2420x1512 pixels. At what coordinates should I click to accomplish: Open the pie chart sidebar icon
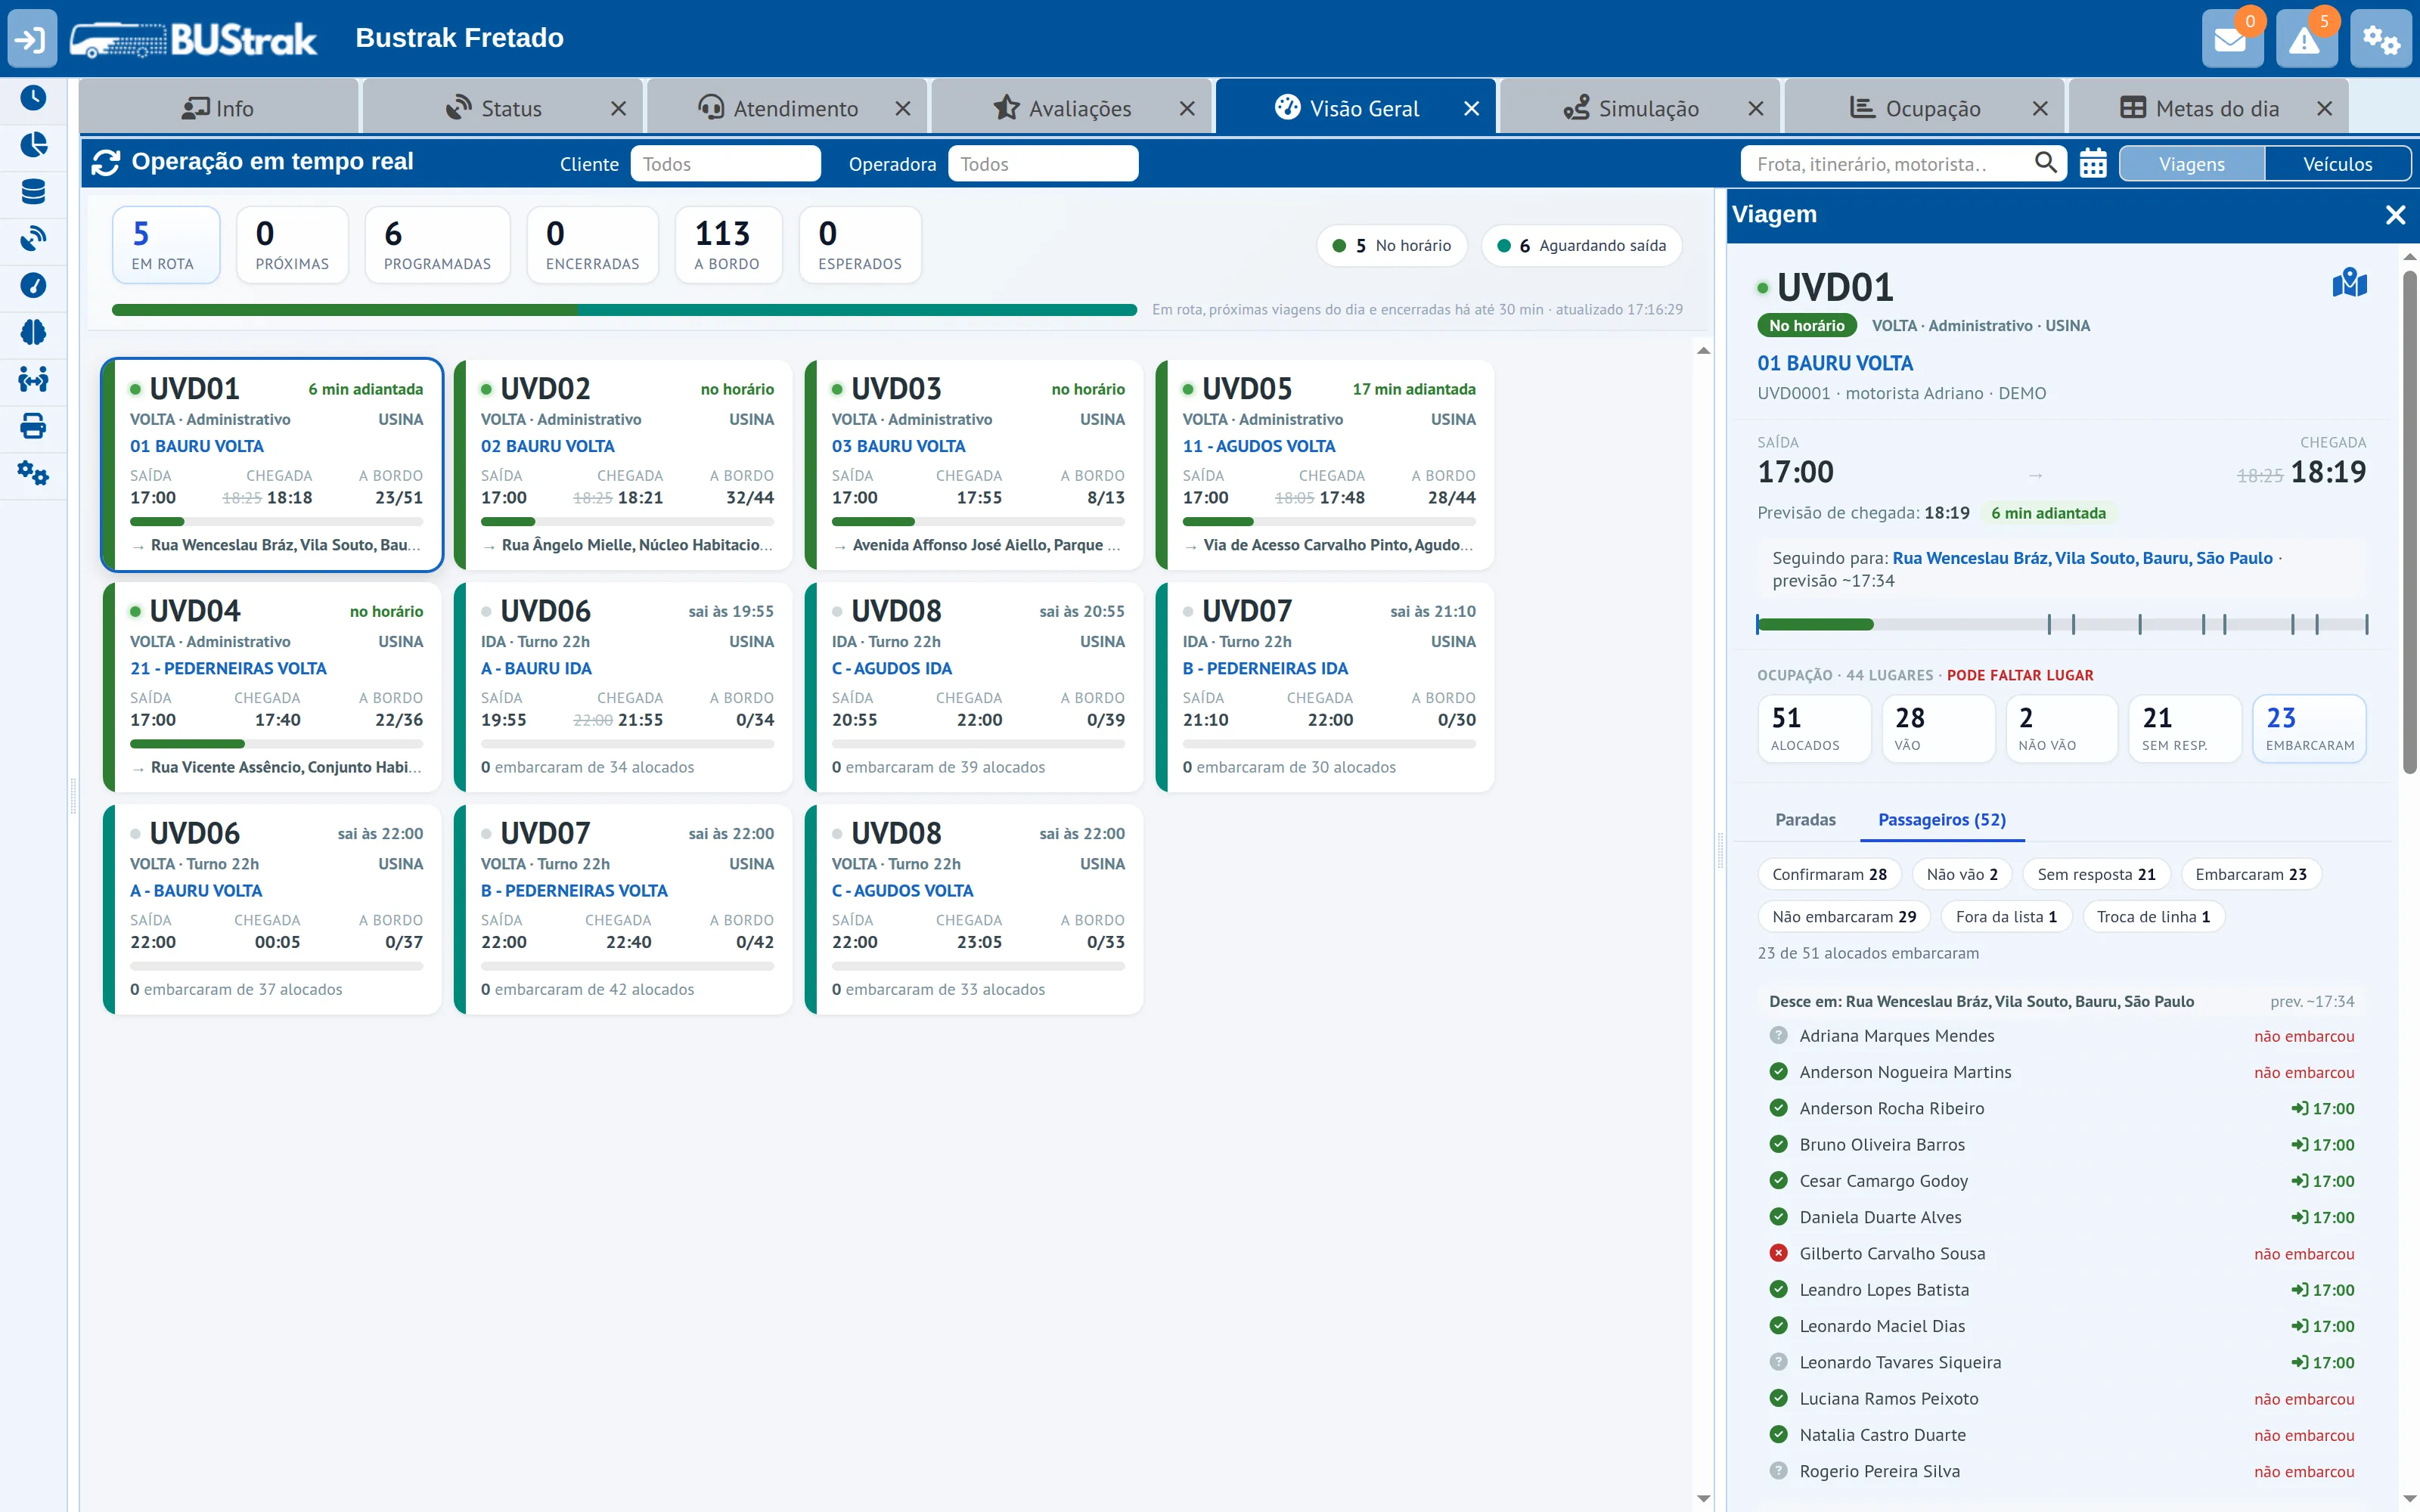click(33, 145)
